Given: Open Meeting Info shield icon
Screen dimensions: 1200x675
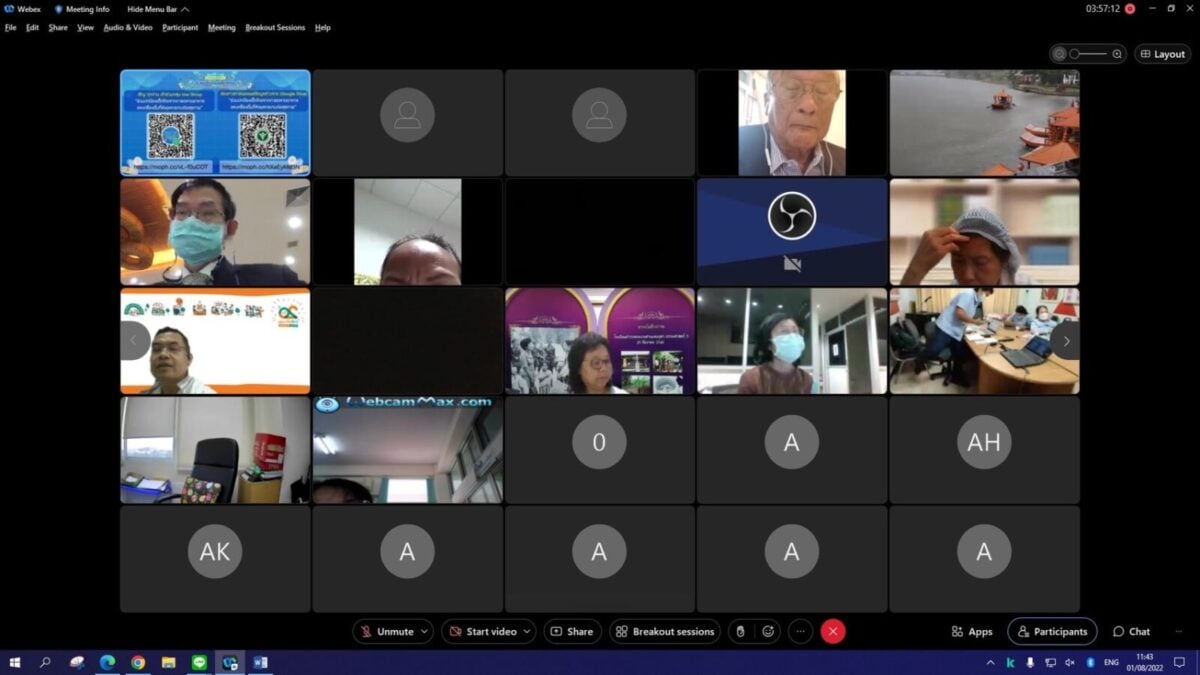Looking at the screenshot, I should [59, 9].
